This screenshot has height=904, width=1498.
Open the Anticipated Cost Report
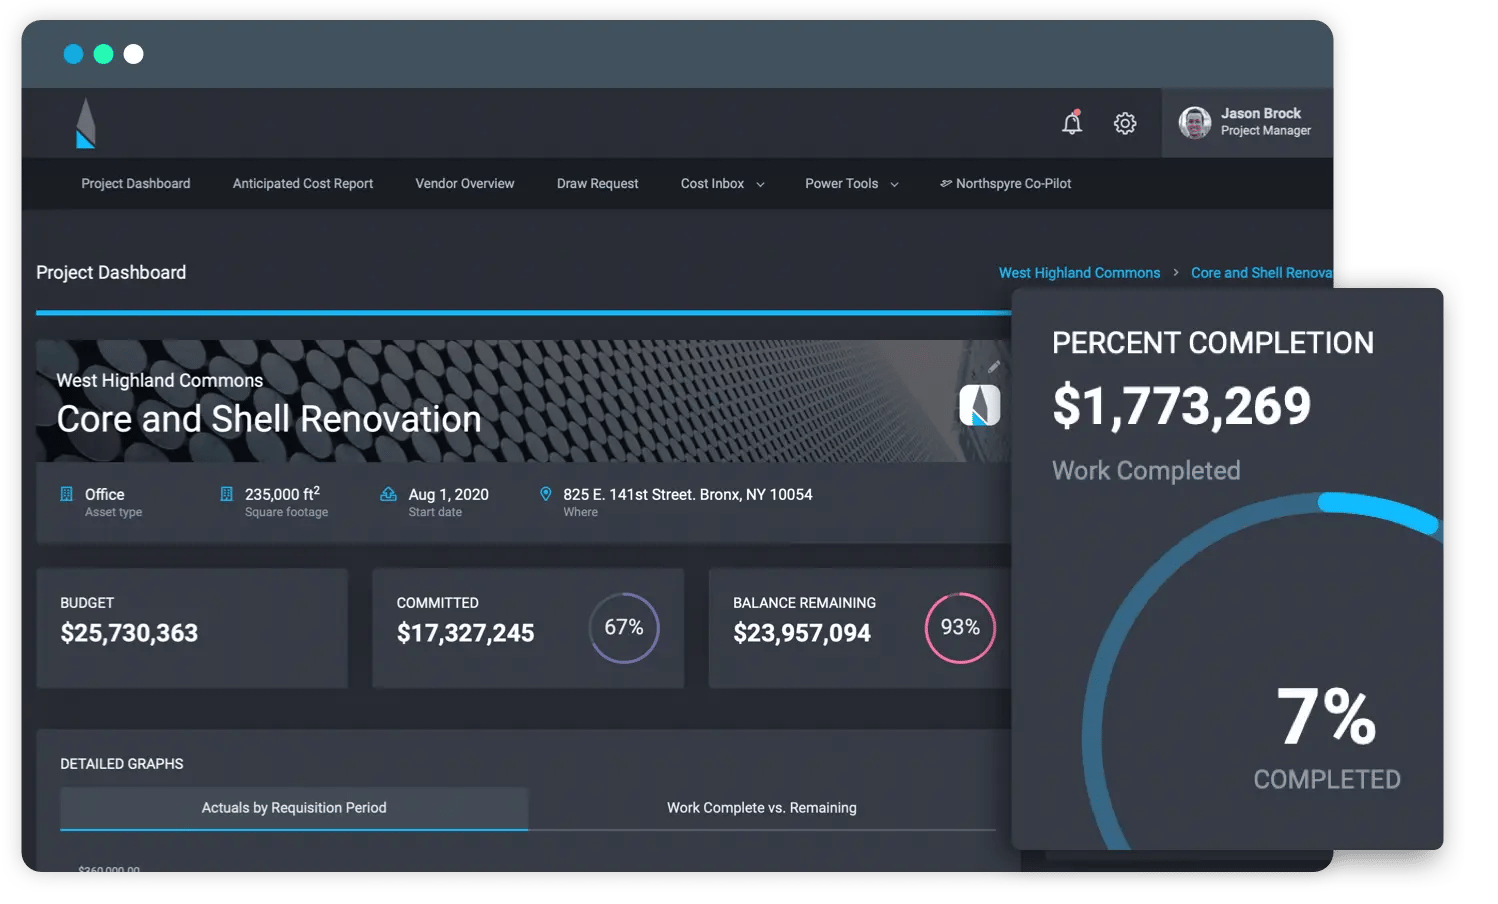click(x=303, y=184)
